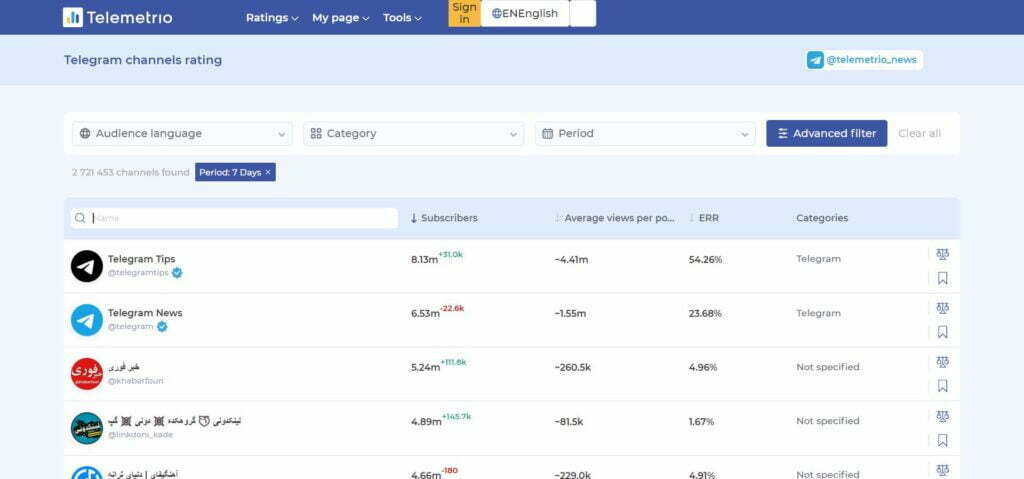
Task: Click the 23.68% ERR value
Action: coord(705,314)
